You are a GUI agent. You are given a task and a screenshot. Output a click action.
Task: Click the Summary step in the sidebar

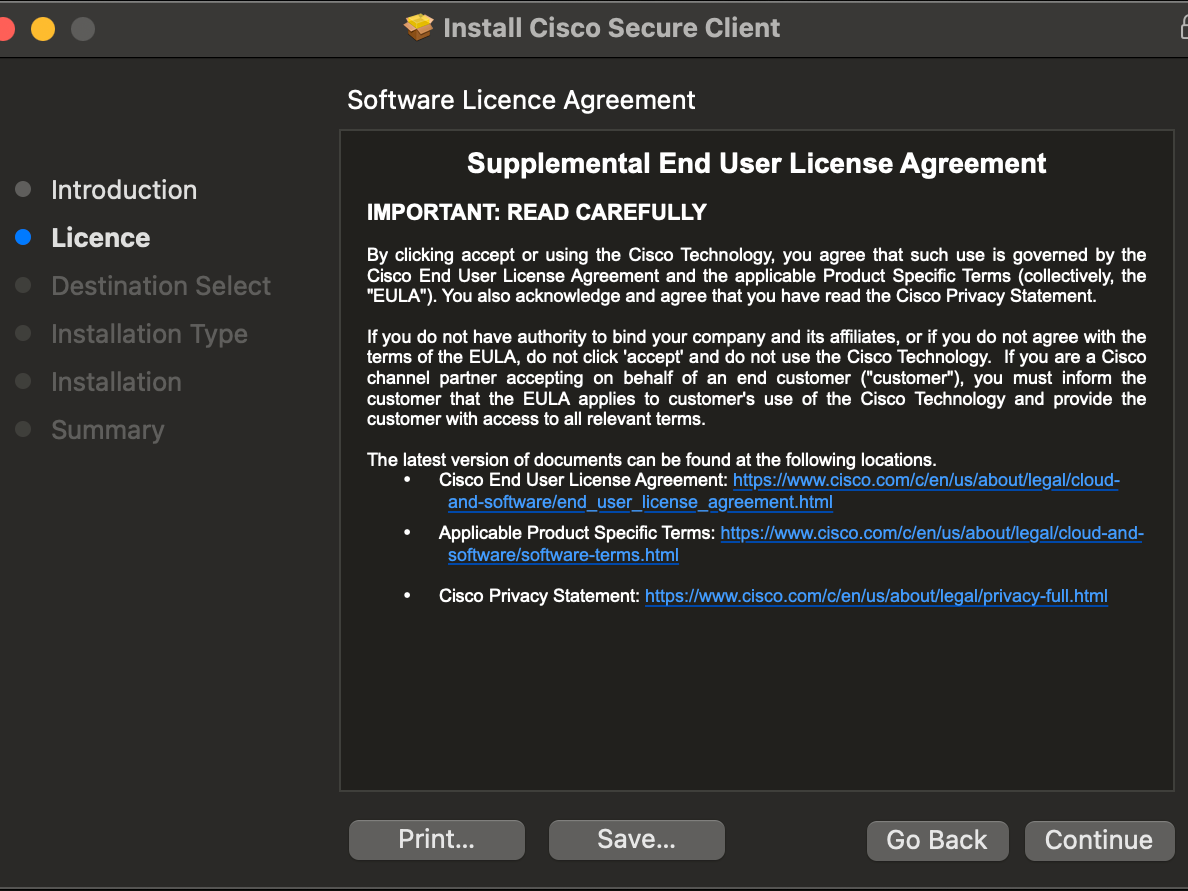(107, 430)
